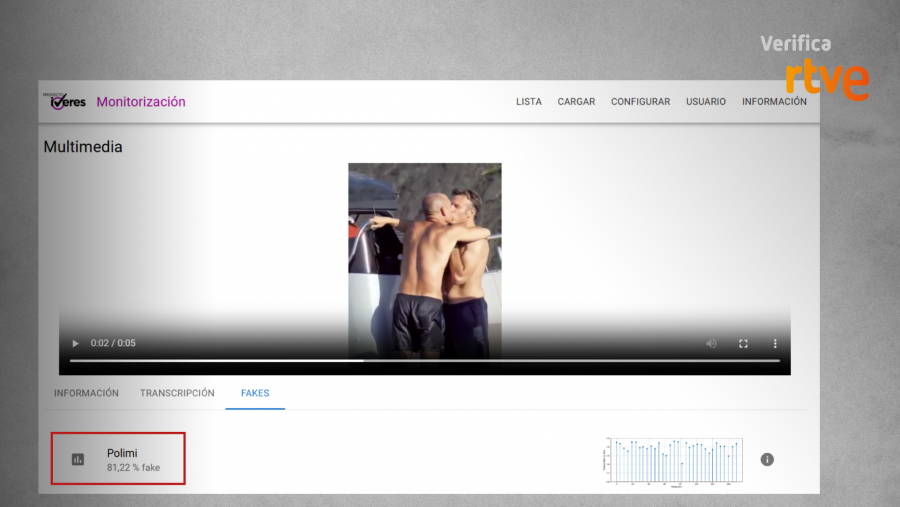Mute the video with the speaker icon
This screenshot has height=507, width=900.
tap(711, 343)
